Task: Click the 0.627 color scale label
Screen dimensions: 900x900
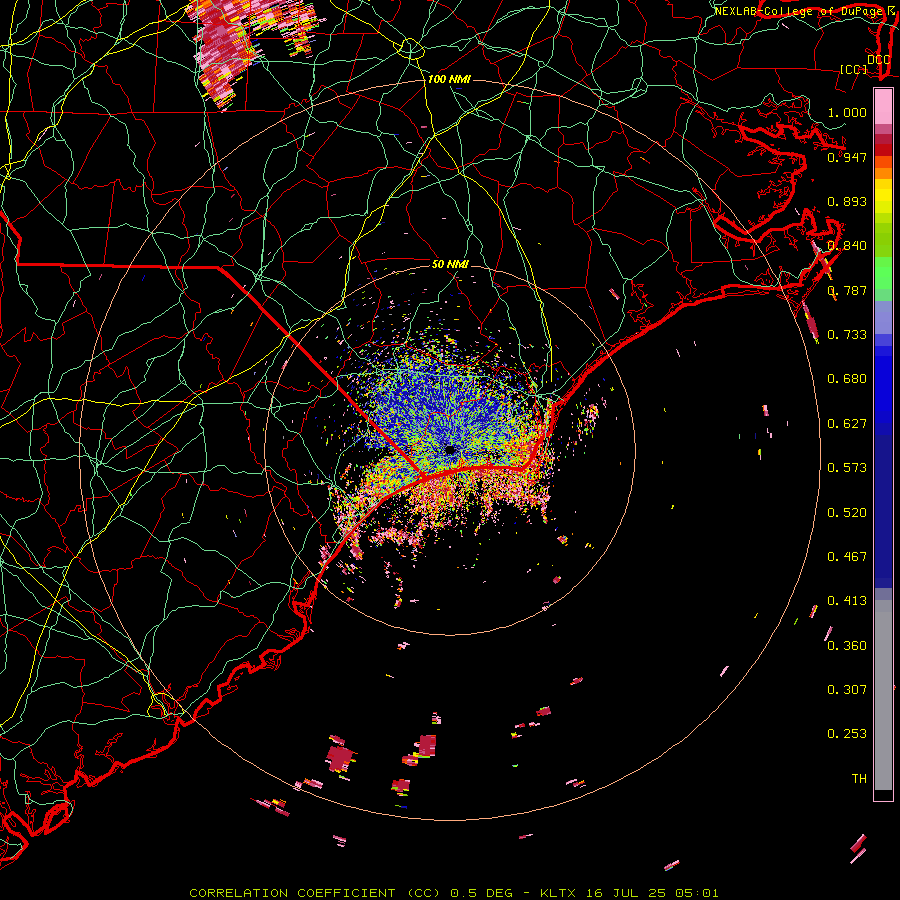Action: [847, 424]
